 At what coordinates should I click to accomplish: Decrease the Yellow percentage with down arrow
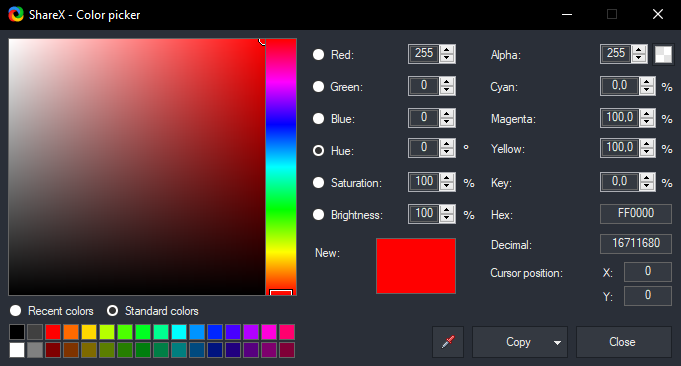coord(647,152)
